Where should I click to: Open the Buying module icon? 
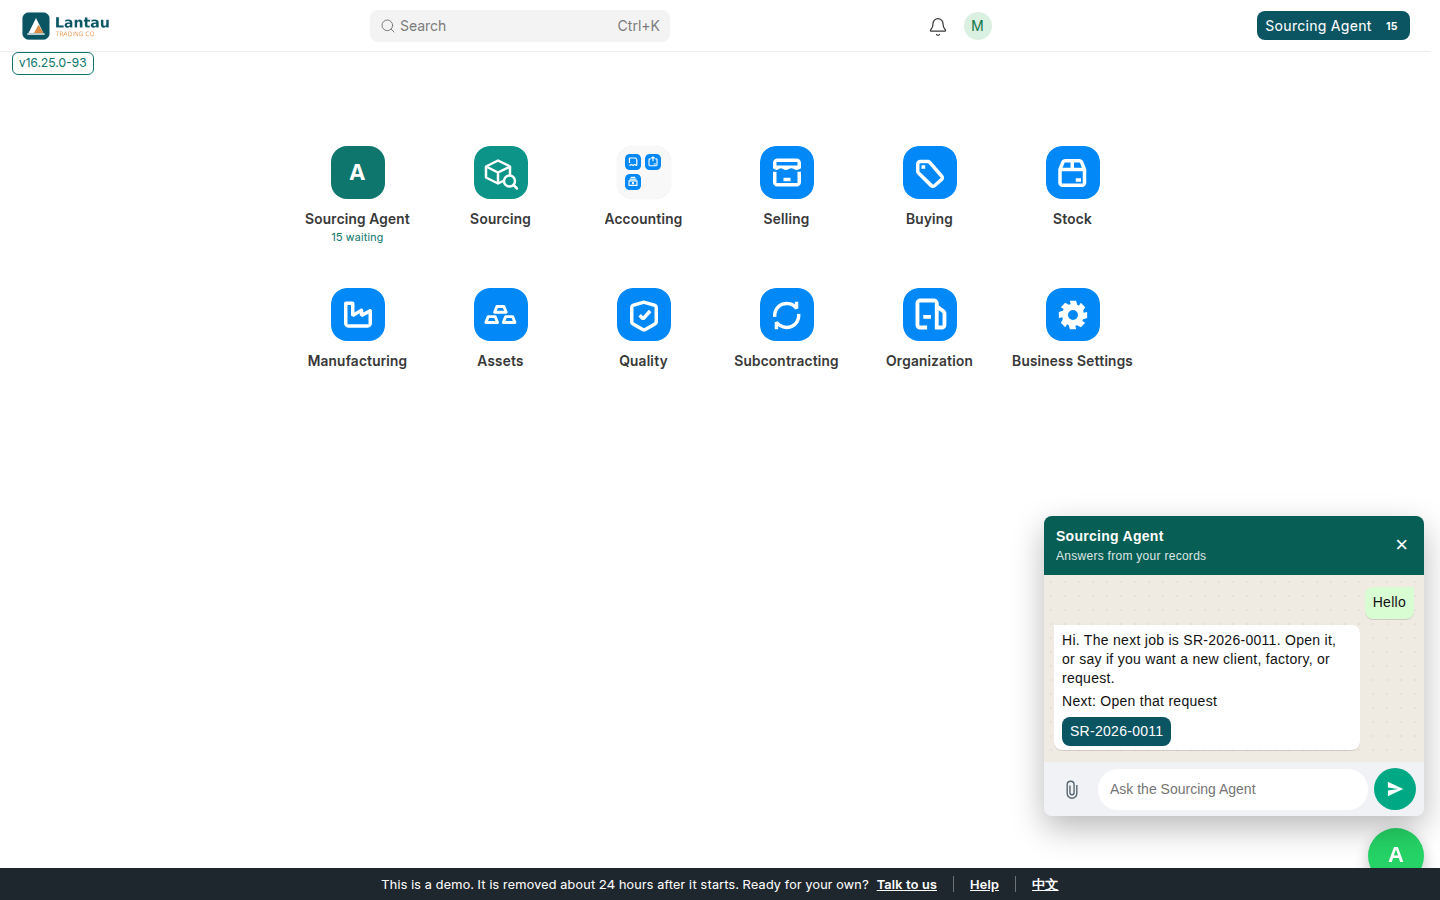pyautogui.click(x=929, y=173)
